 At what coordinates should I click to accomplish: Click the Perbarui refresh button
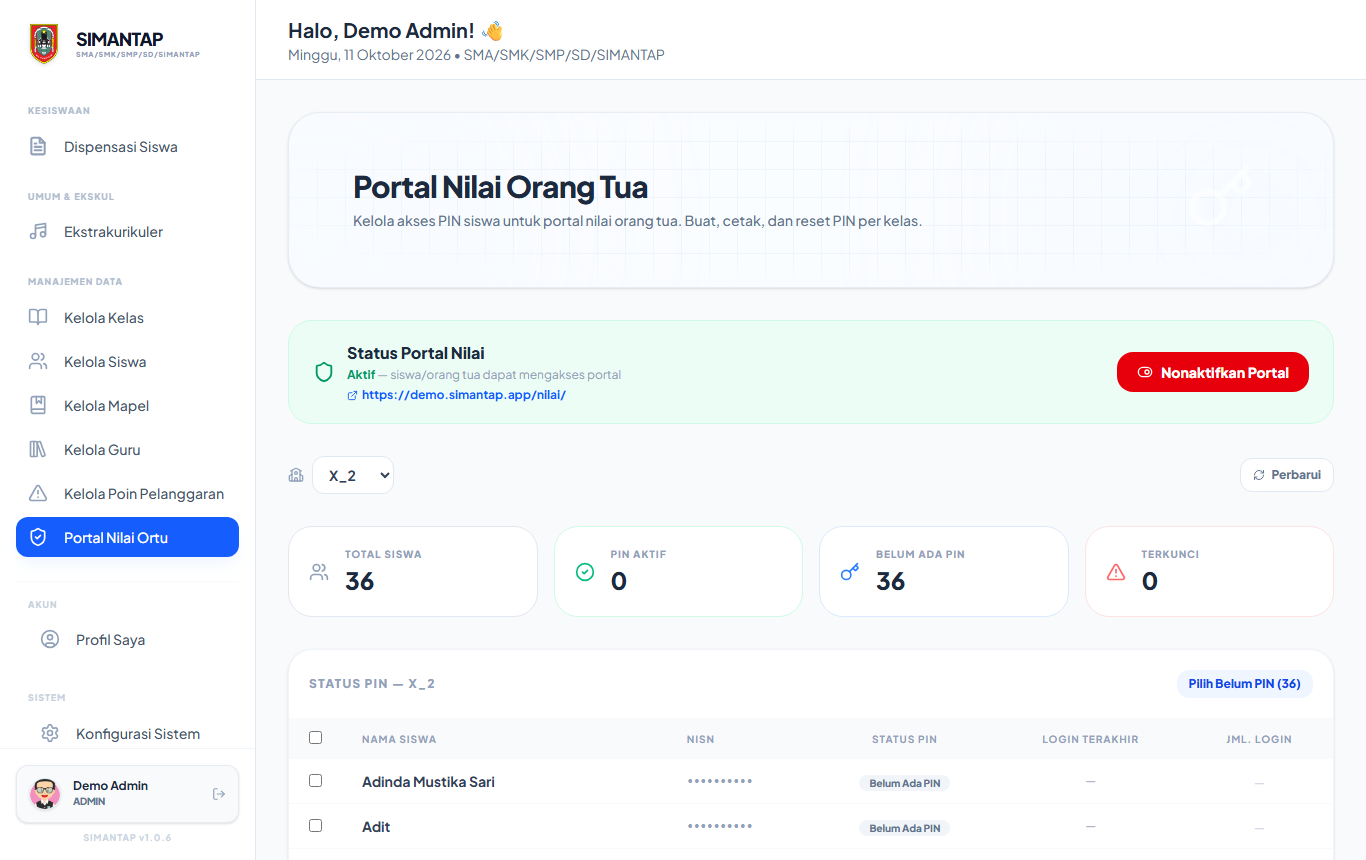tap(1287, 475)
